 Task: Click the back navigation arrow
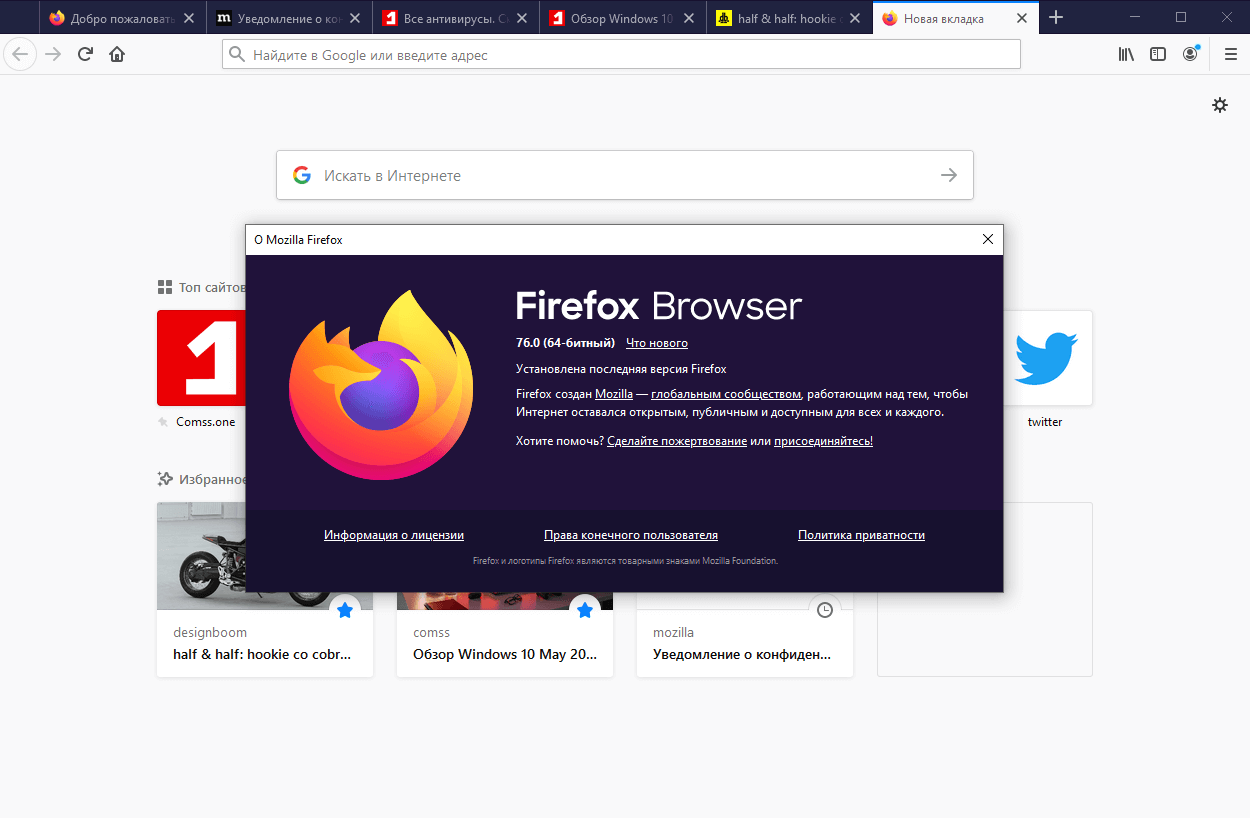[x=20, y=54]
